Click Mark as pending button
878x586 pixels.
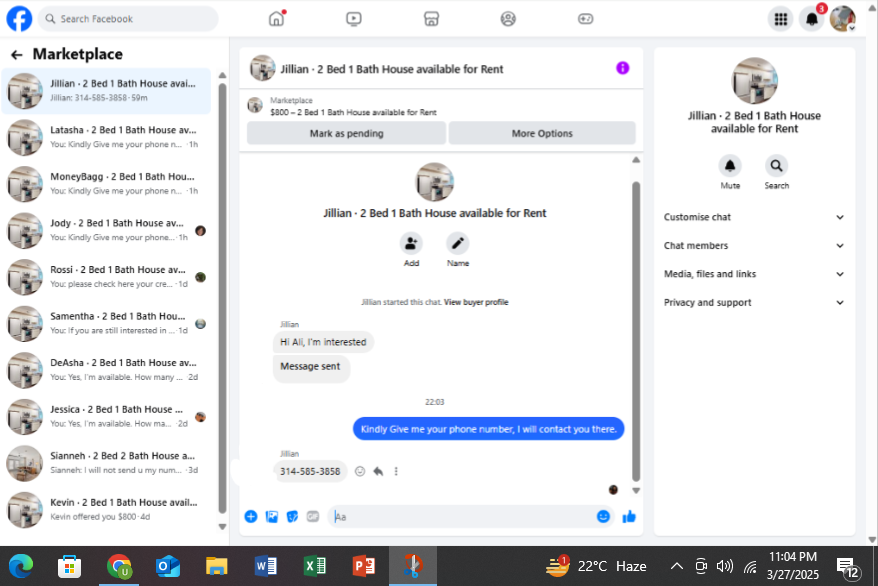(x=346, y=133)
